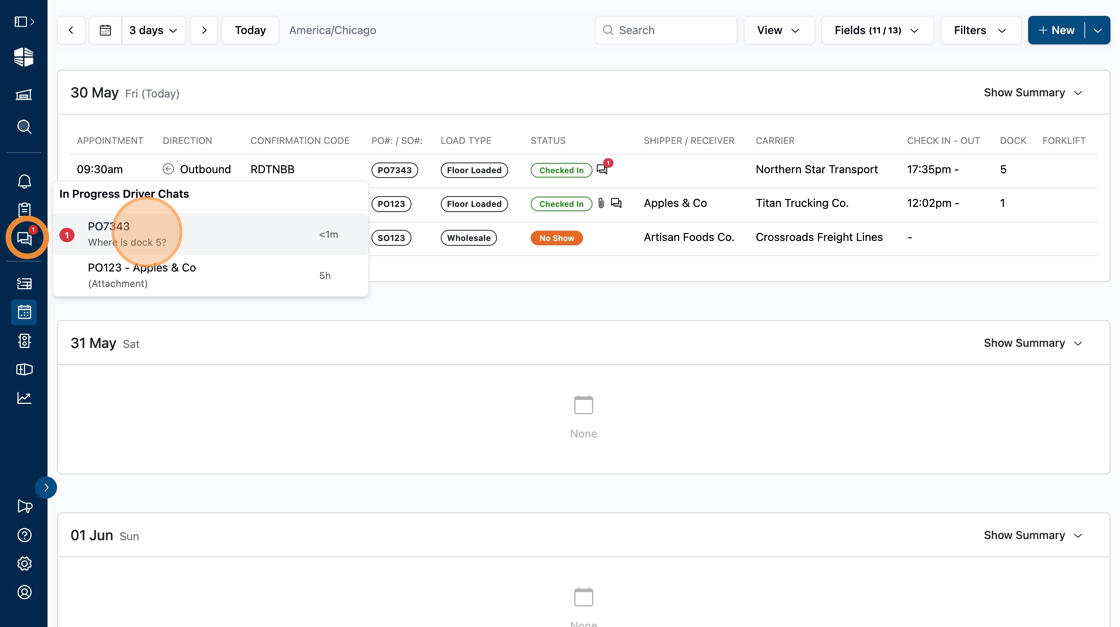Open the user profile icon
This screenshot has height=627, width=1120.
click(x=24, y=592)
